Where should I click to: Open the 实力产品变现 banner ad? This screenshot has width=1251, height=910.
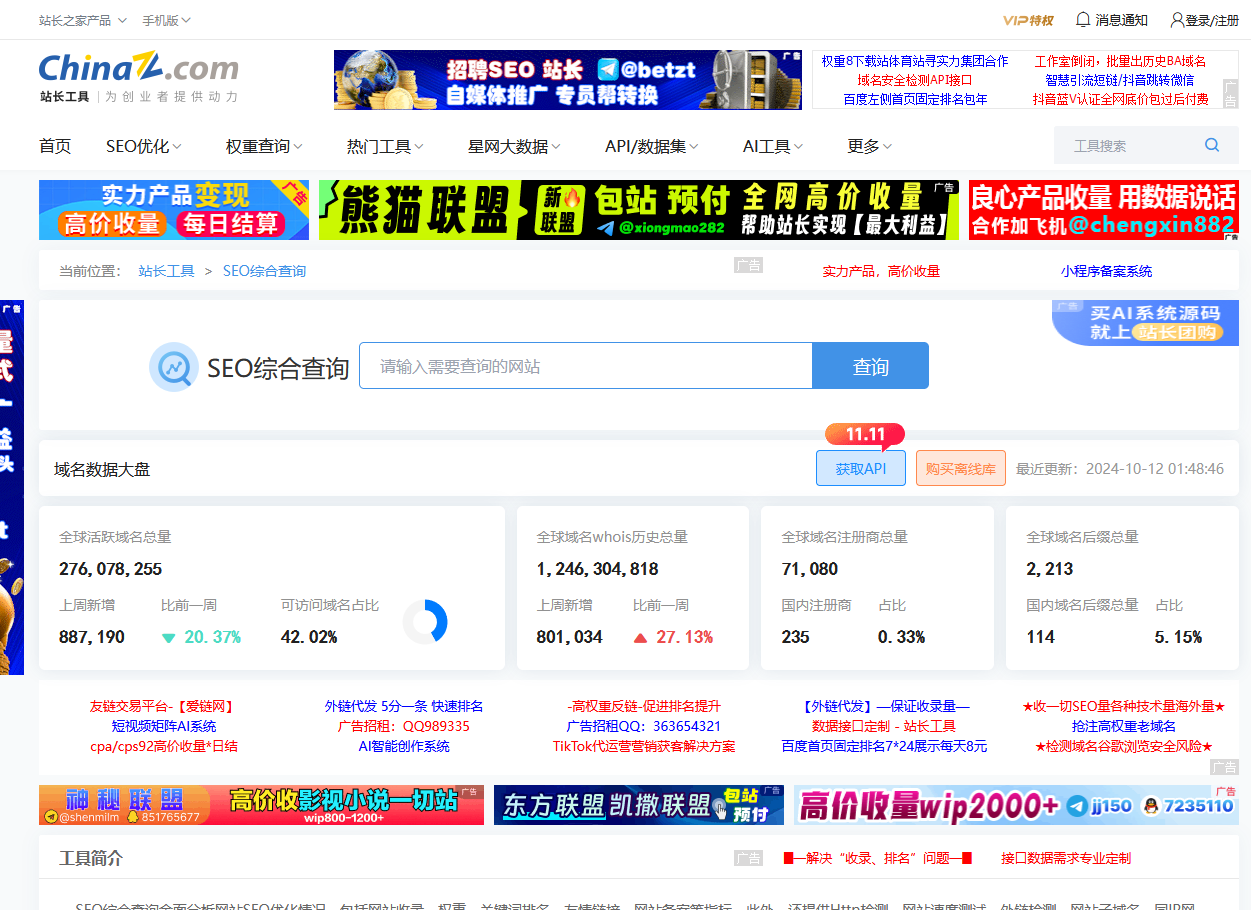[x=174, y=210]
